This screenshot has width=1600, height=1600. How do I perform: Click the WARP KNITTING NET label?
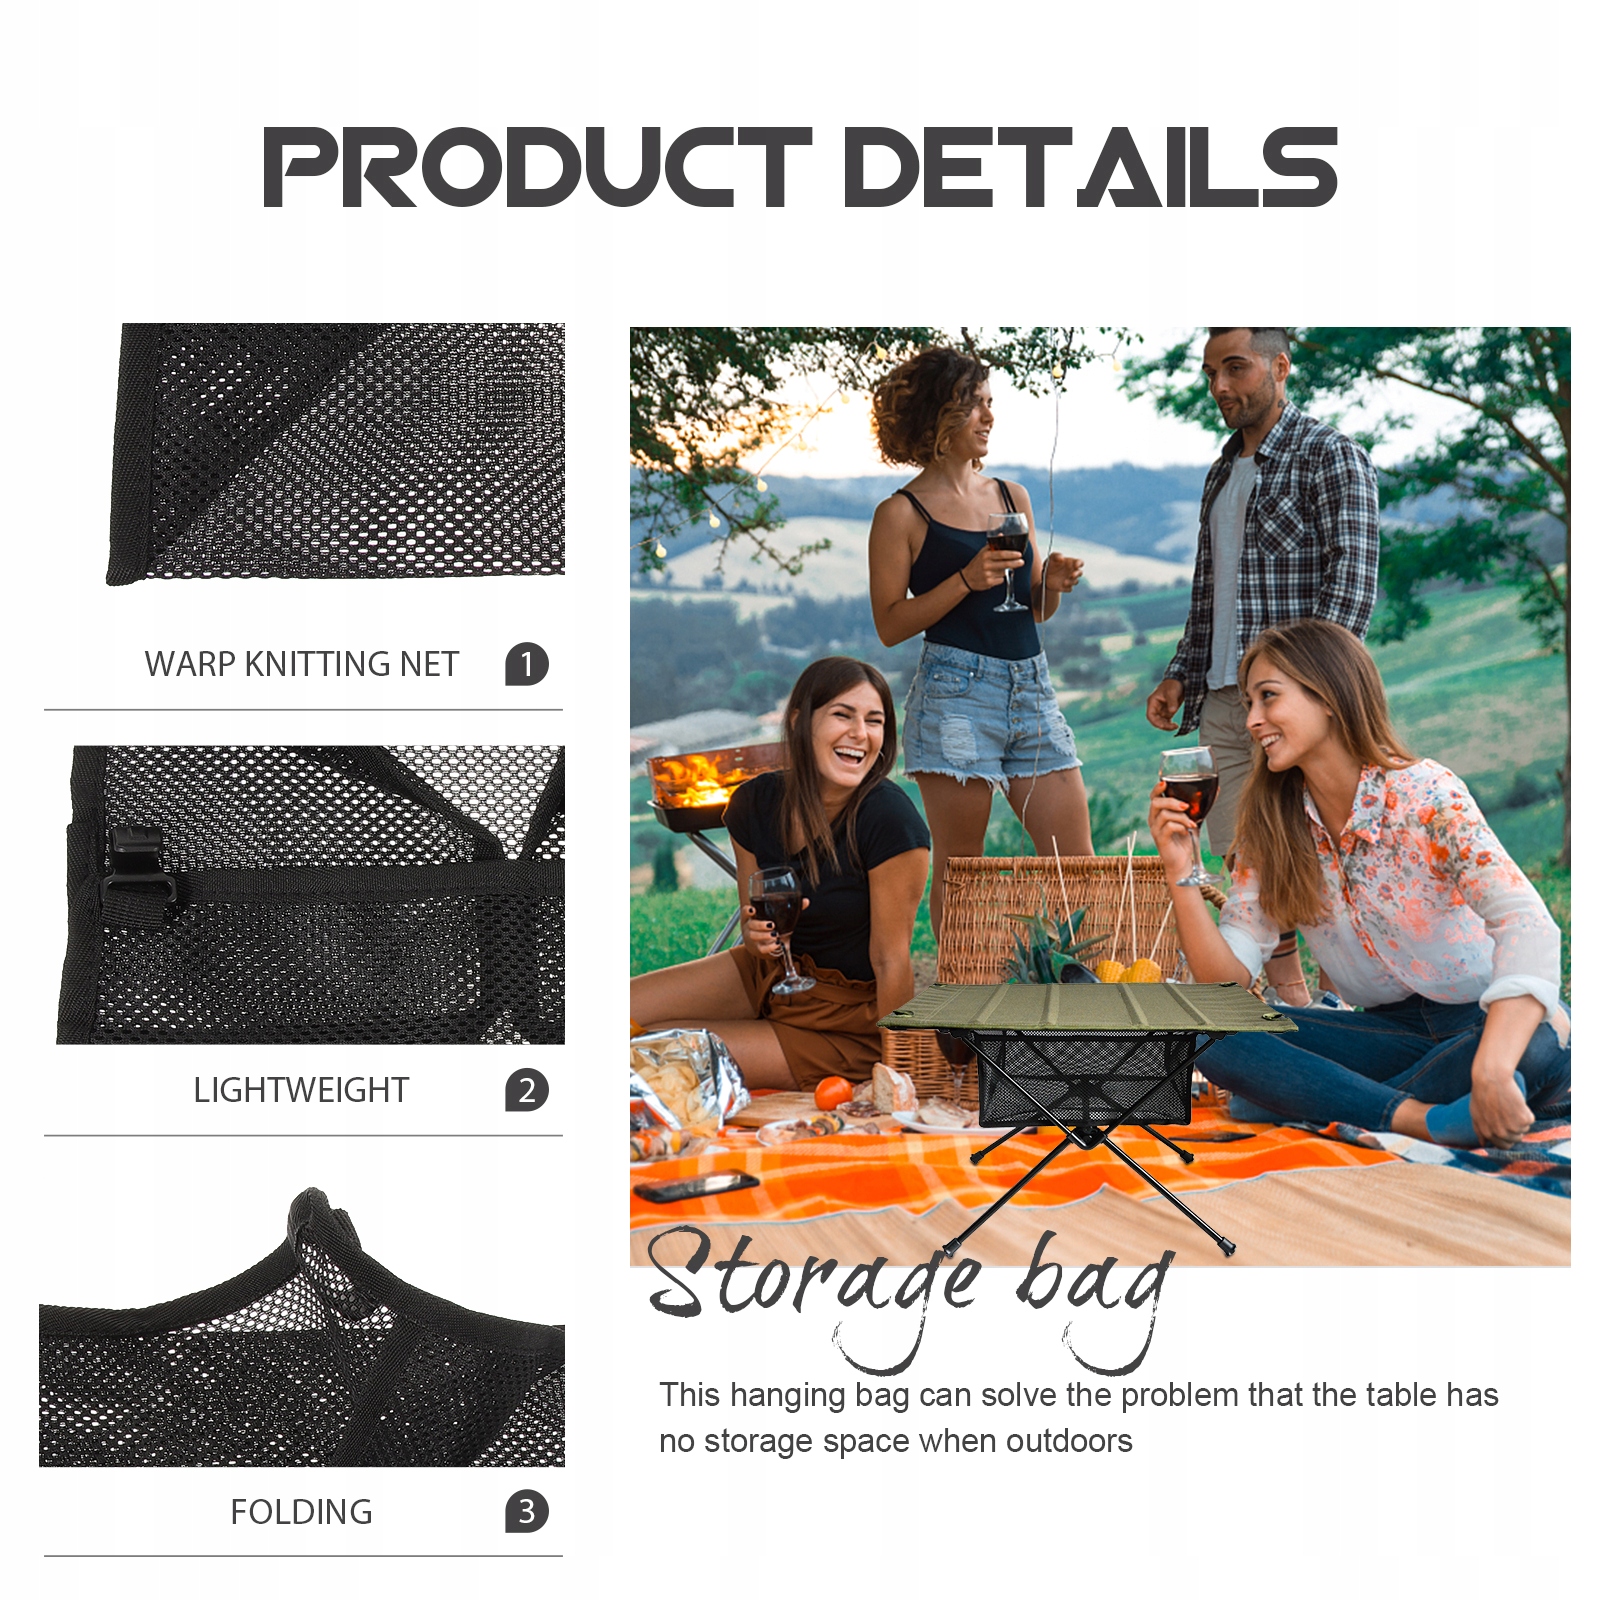pyautogui.click(x=301, y=664)
